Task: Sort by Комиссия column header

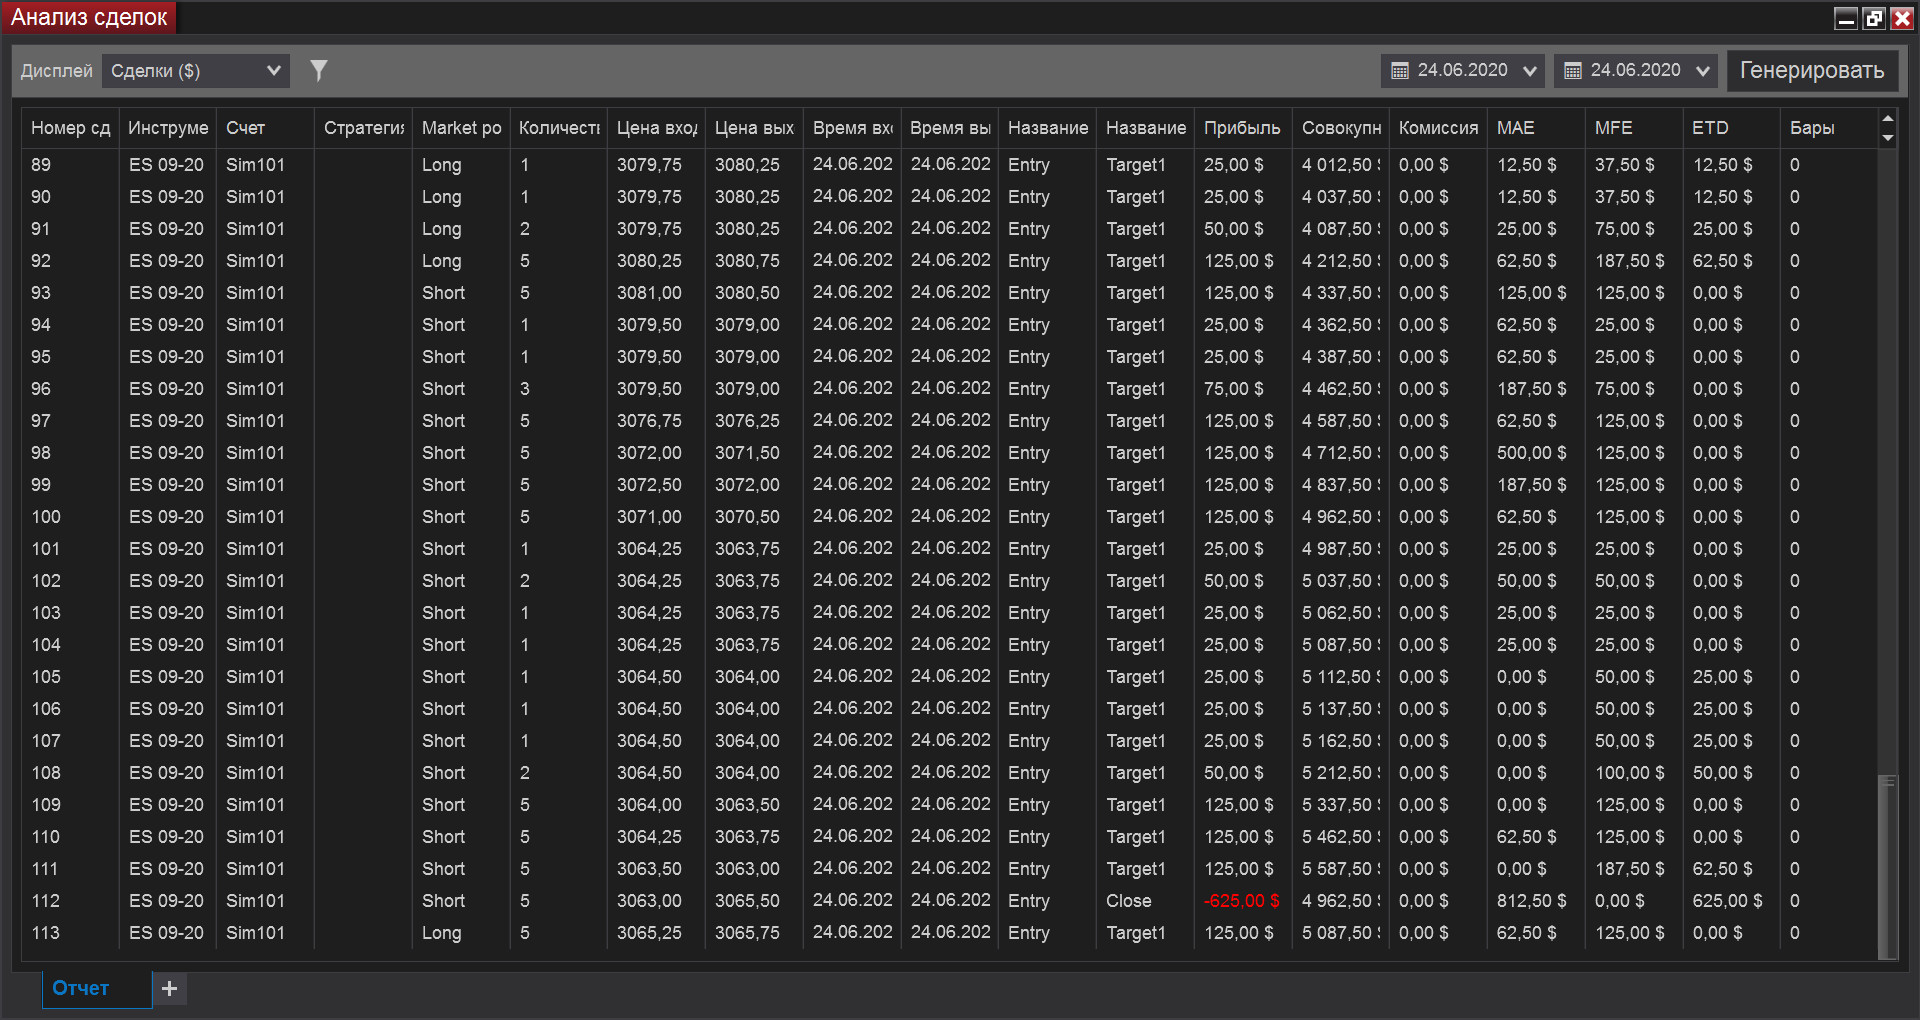Action: (1439, 128)
